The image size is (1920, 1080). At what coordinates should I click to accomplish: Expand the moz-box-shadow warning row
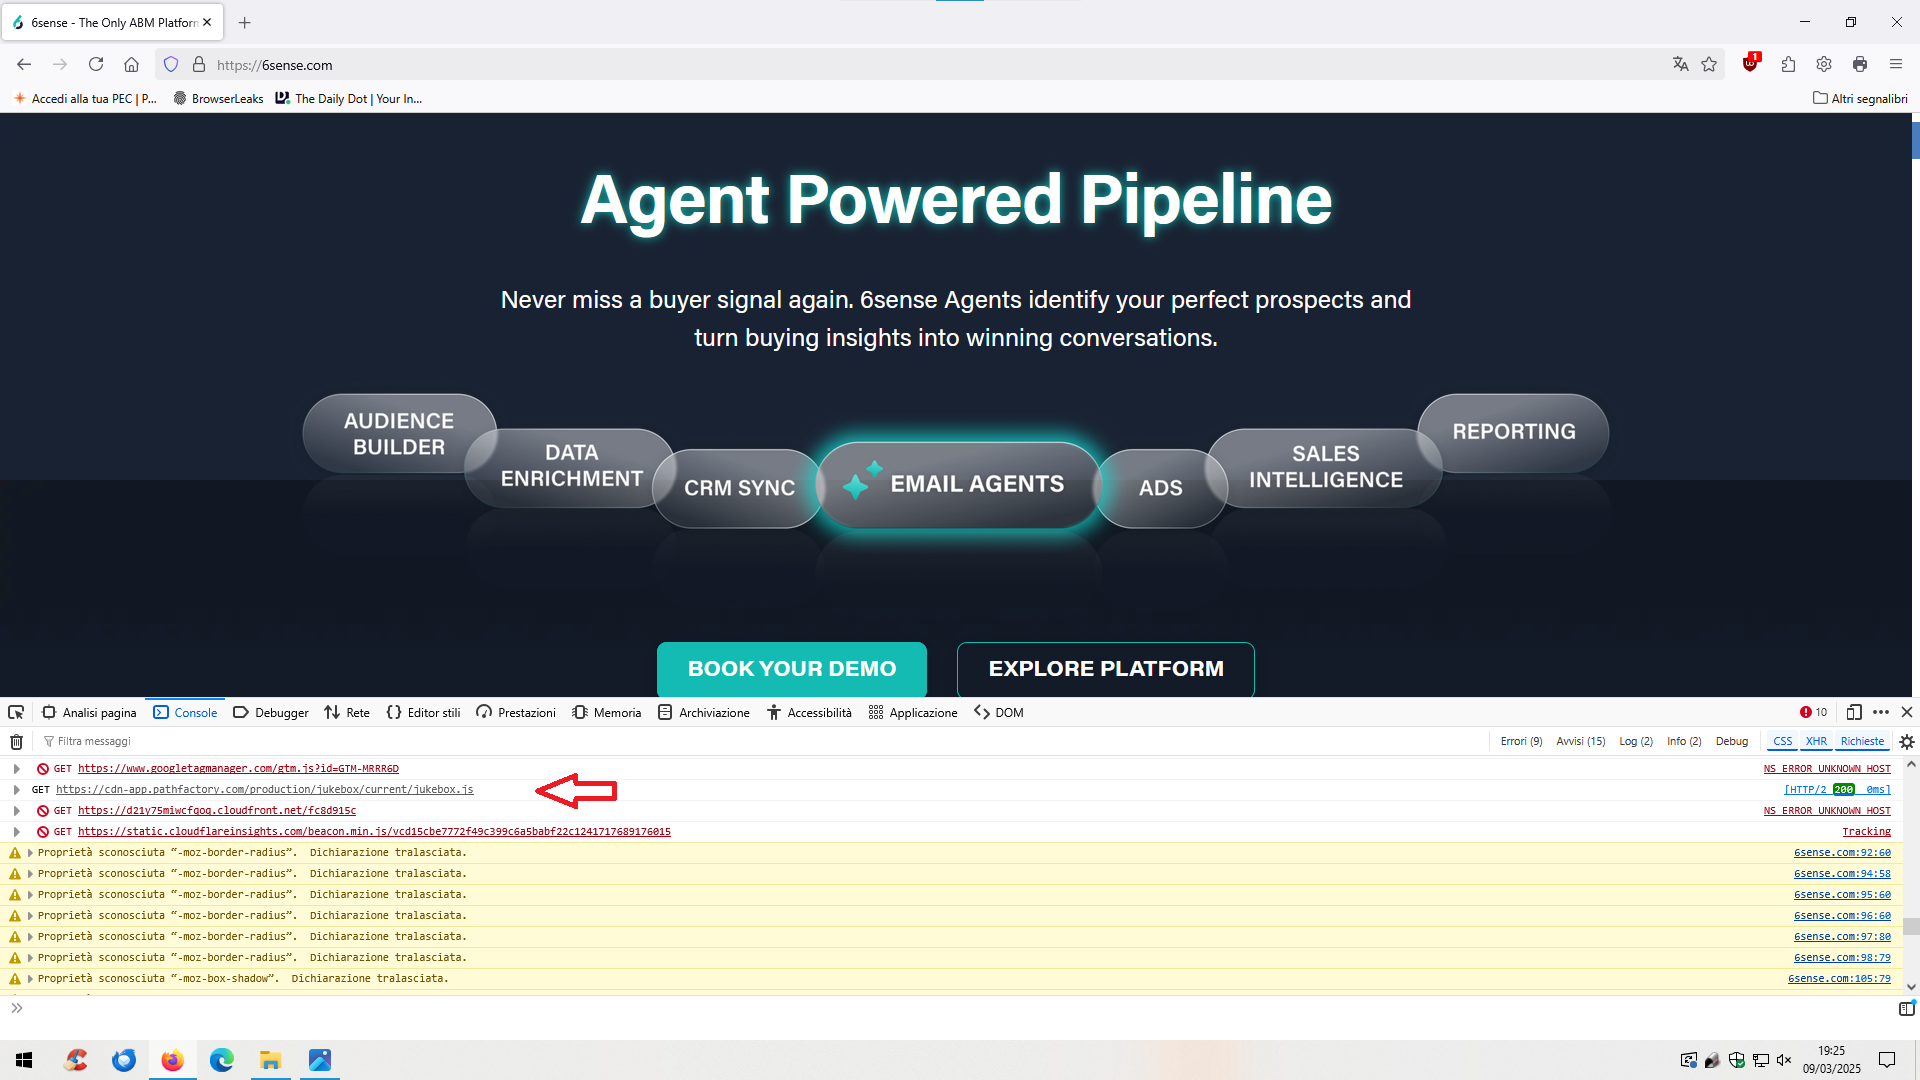pos(30,979)
